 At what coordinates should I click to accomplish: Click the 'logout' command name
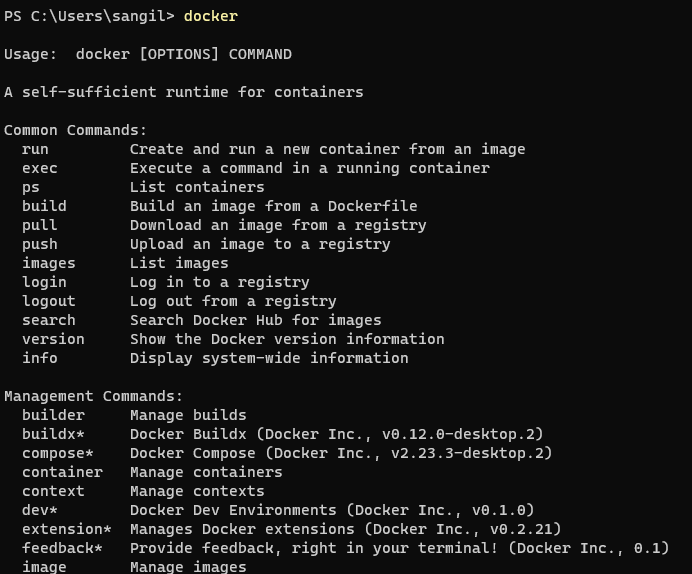click(49, 301)
